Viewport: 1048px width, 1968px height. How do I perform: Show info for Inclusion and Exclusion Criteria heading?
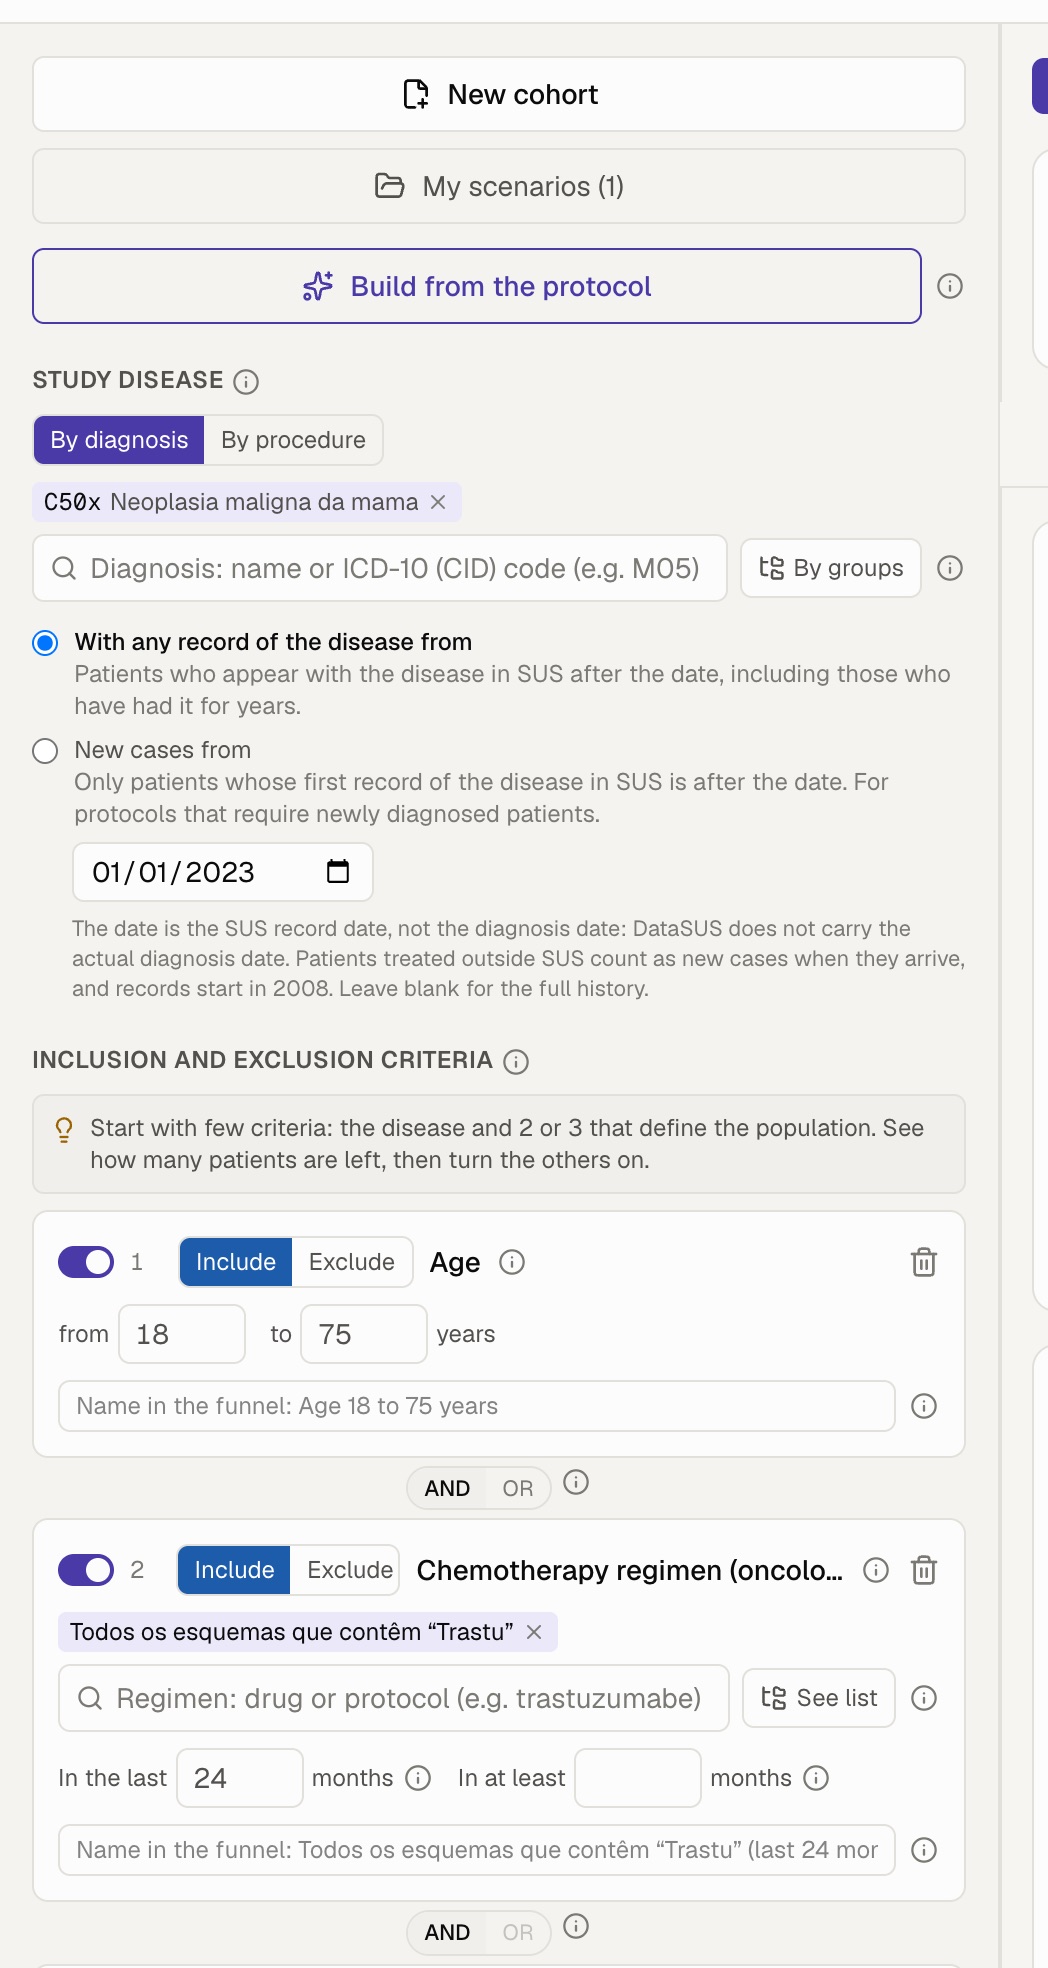click(x=516, y=1061)
